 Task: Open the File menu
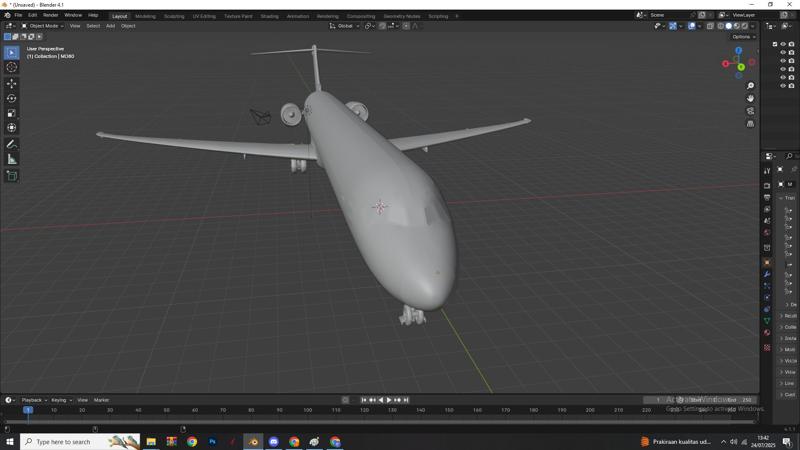18,15
